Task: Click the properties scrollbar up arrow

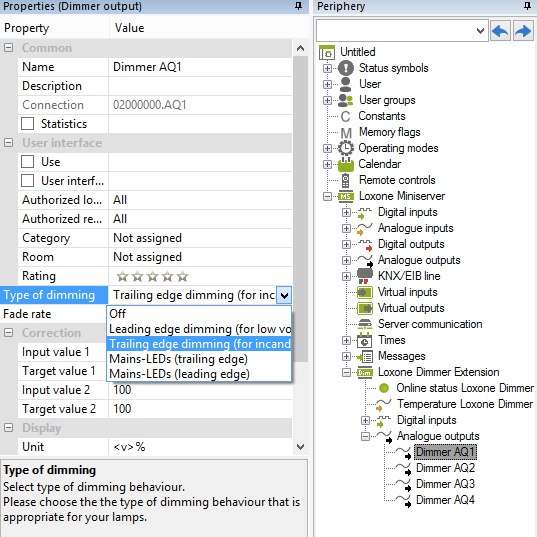Action: (x=300, y=48)
